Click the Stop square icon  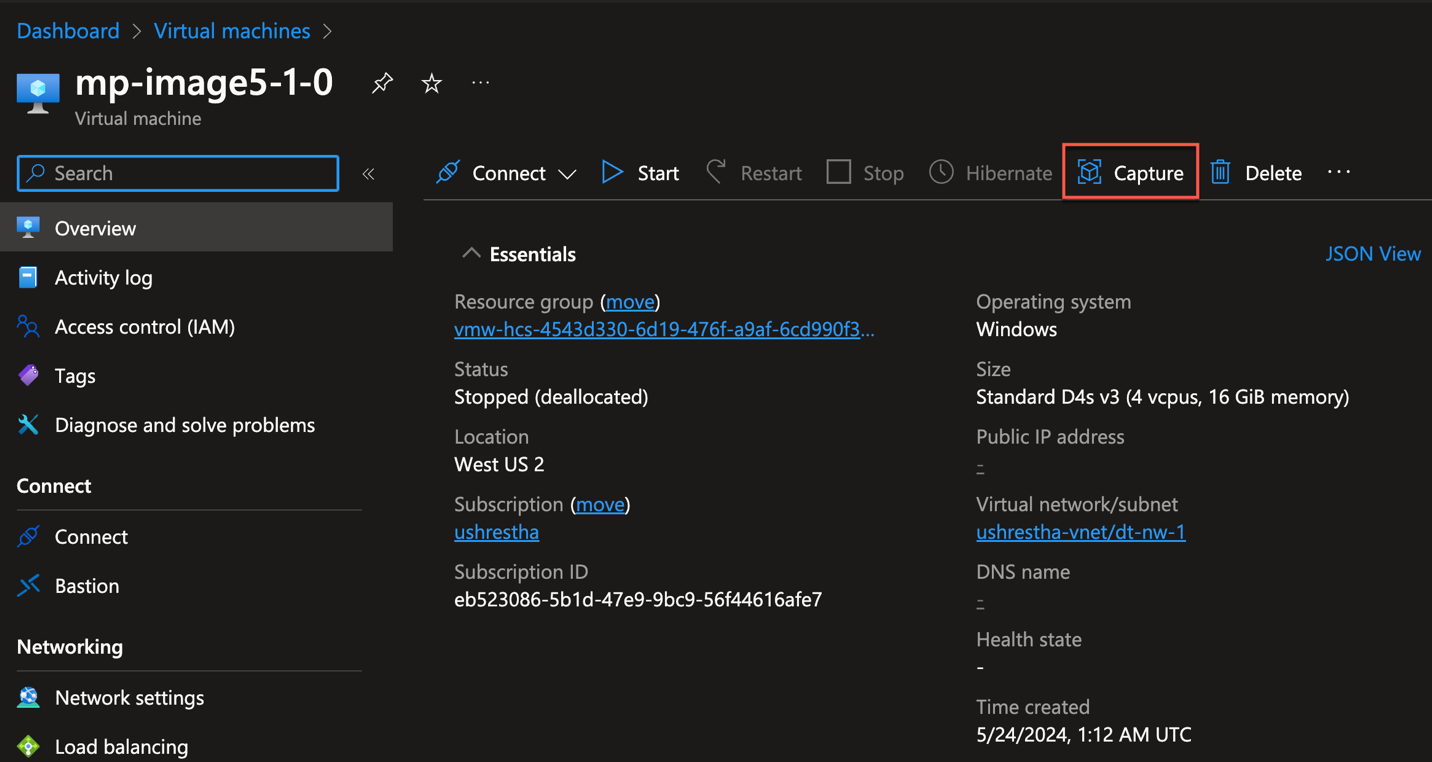839,172
